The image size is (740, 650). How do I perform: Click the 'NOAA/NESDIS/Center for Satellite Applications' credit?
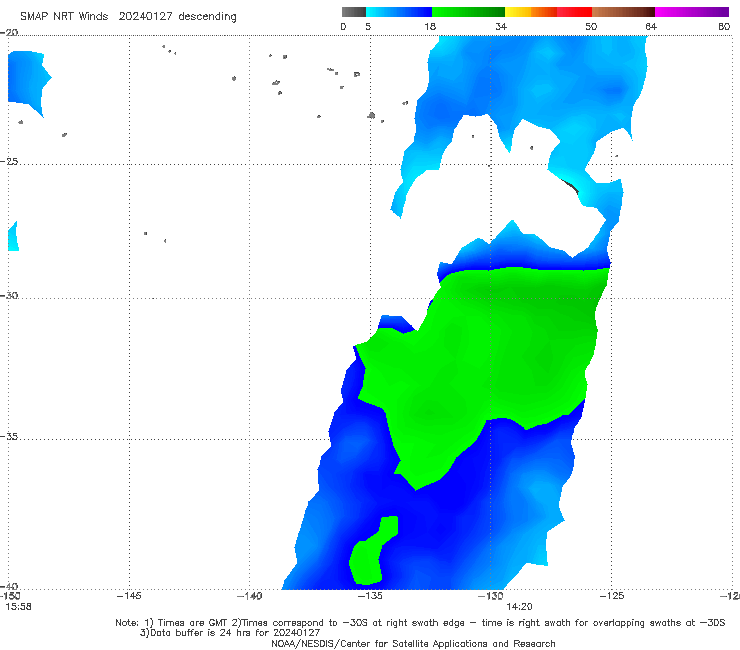click(x=413, y=643)
